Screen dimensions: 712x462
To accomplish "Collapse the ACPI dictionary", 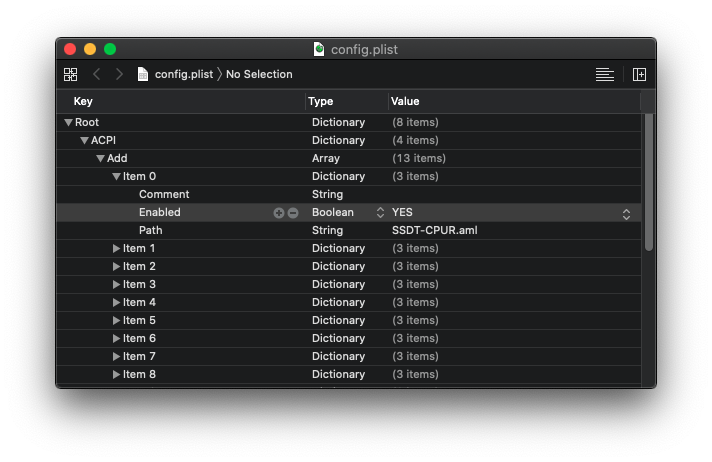I will coord(84,141).
